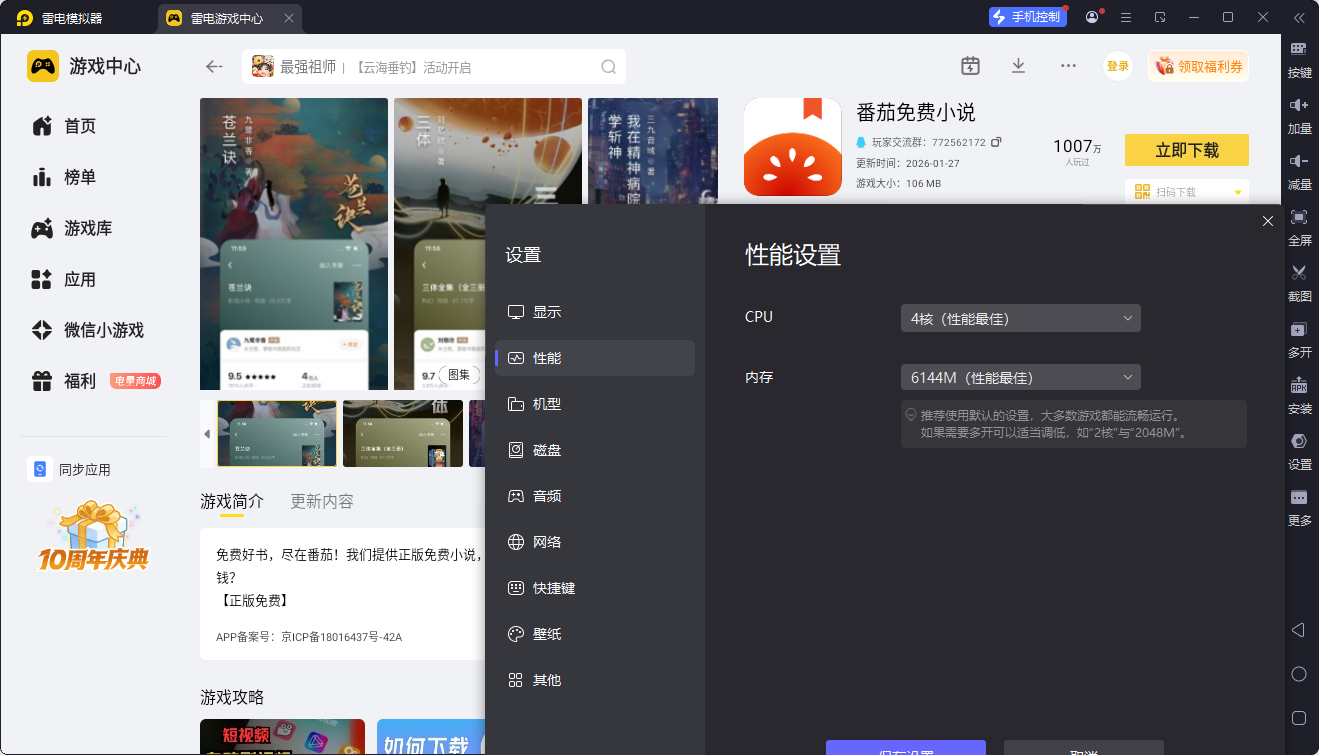
Task: Open the multi-instance (多开) tool
Action: click(1299, 329)
